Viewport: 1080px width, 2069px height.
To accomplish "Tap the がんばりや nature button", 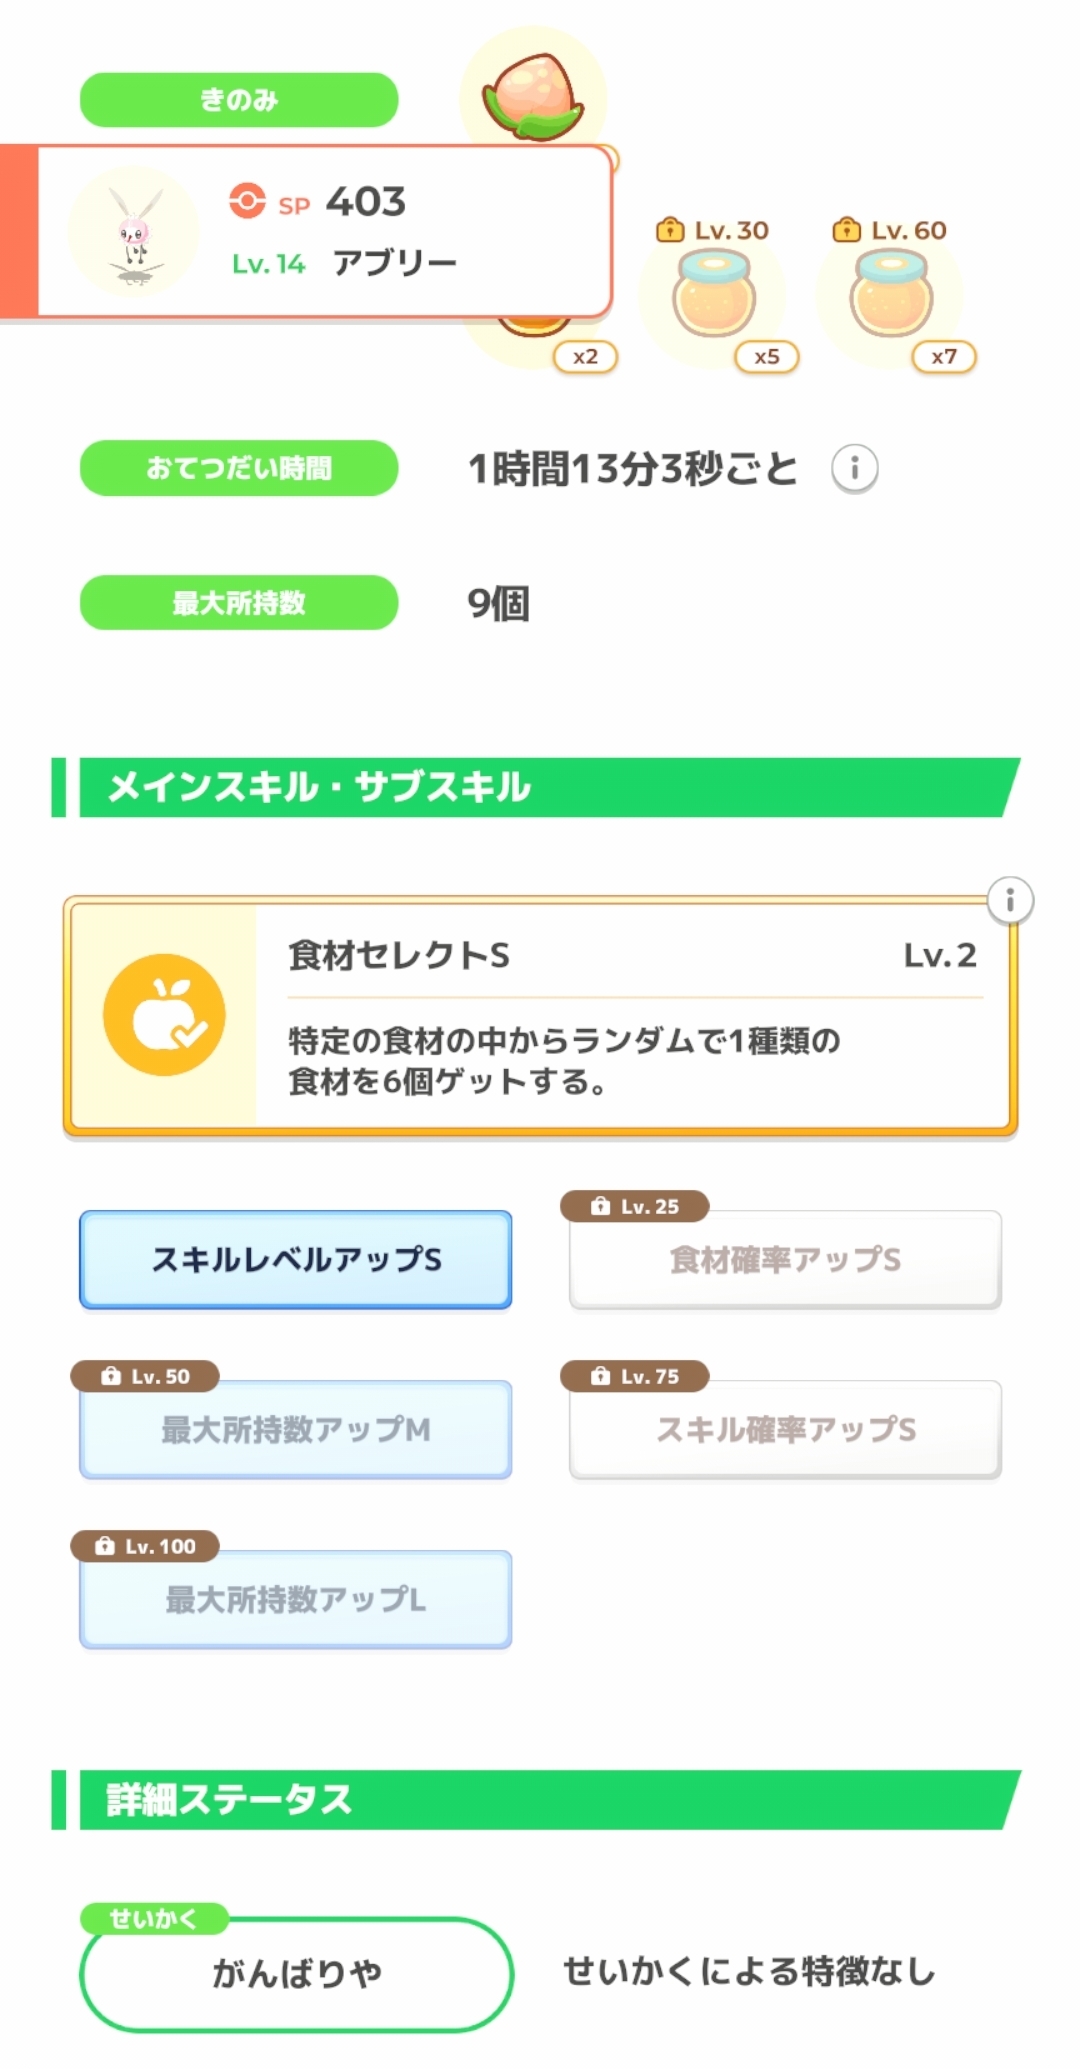I will [296, 1973].
